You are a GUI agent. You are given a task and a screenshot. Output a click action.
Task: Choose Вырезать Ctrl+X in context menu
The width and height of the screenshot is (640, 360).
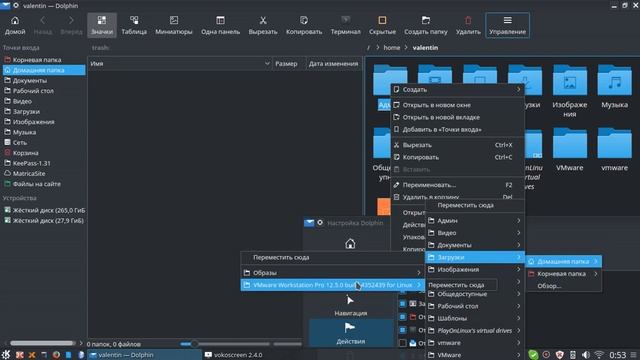[x=457, y=145]
